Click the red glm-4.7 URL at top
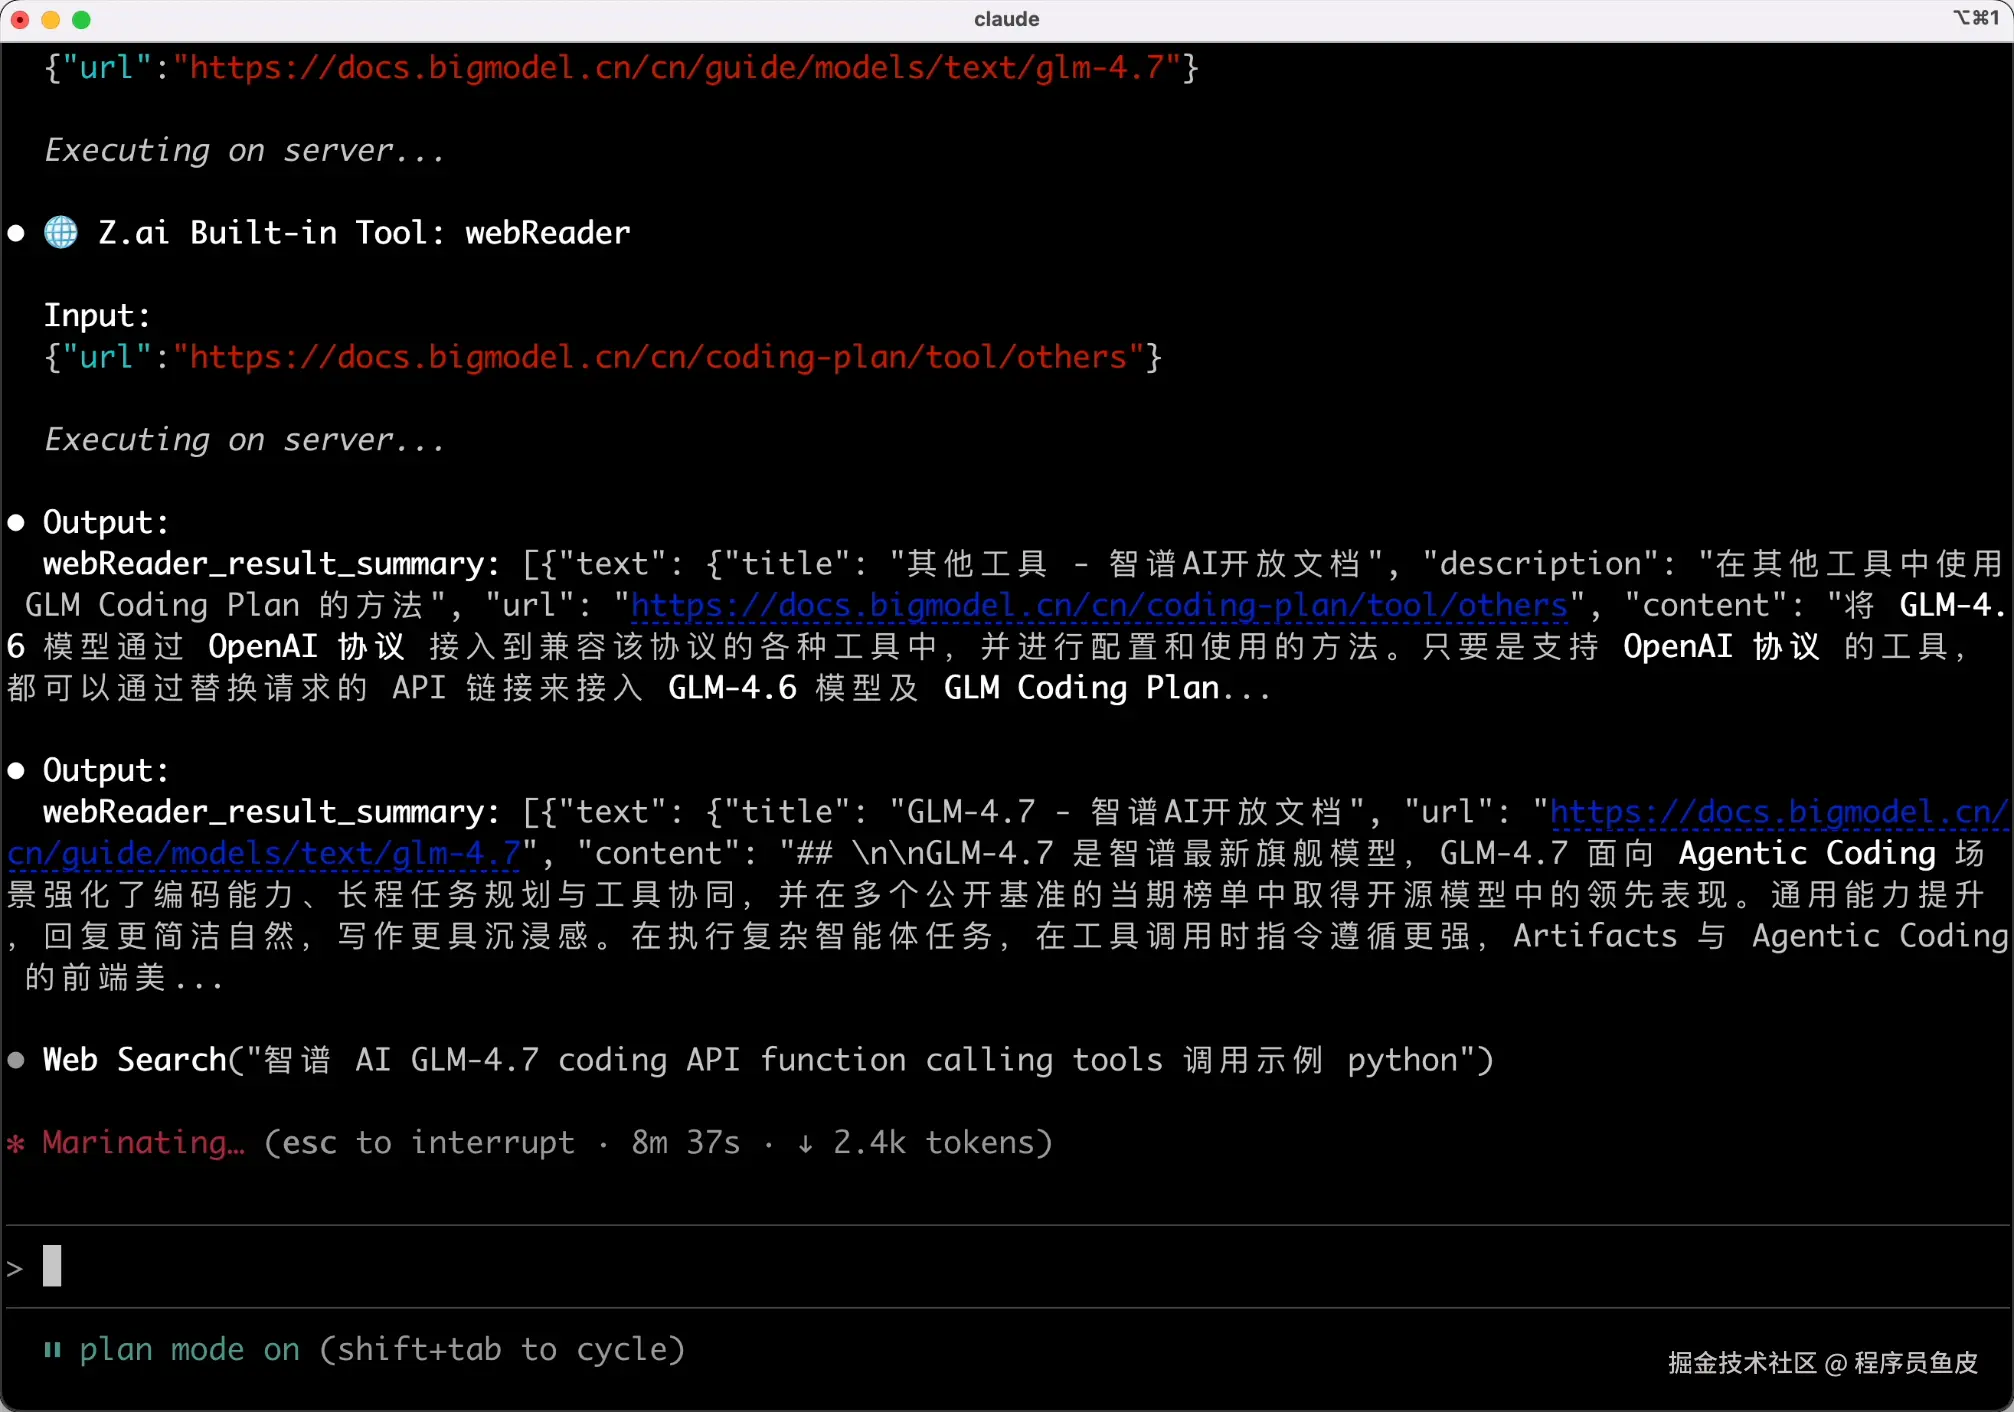The height and width of the screenshot is (1412, 2014). point(678,68)
